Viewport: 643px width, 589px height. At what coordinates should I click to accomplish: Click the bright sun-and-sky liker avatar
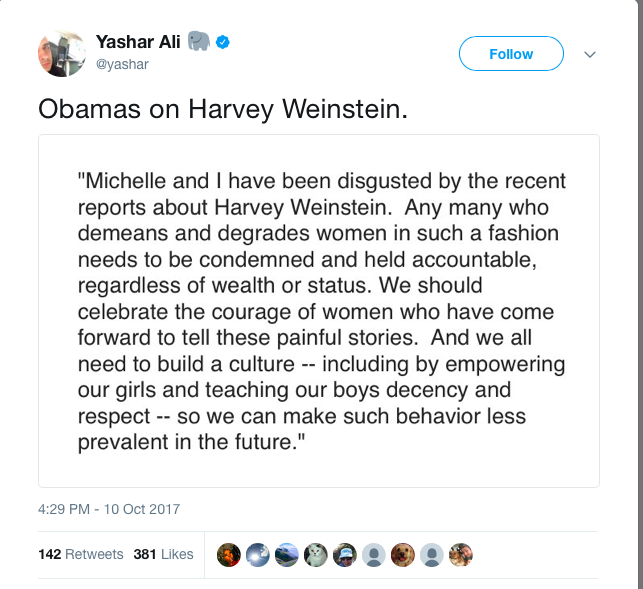(258, 554)
